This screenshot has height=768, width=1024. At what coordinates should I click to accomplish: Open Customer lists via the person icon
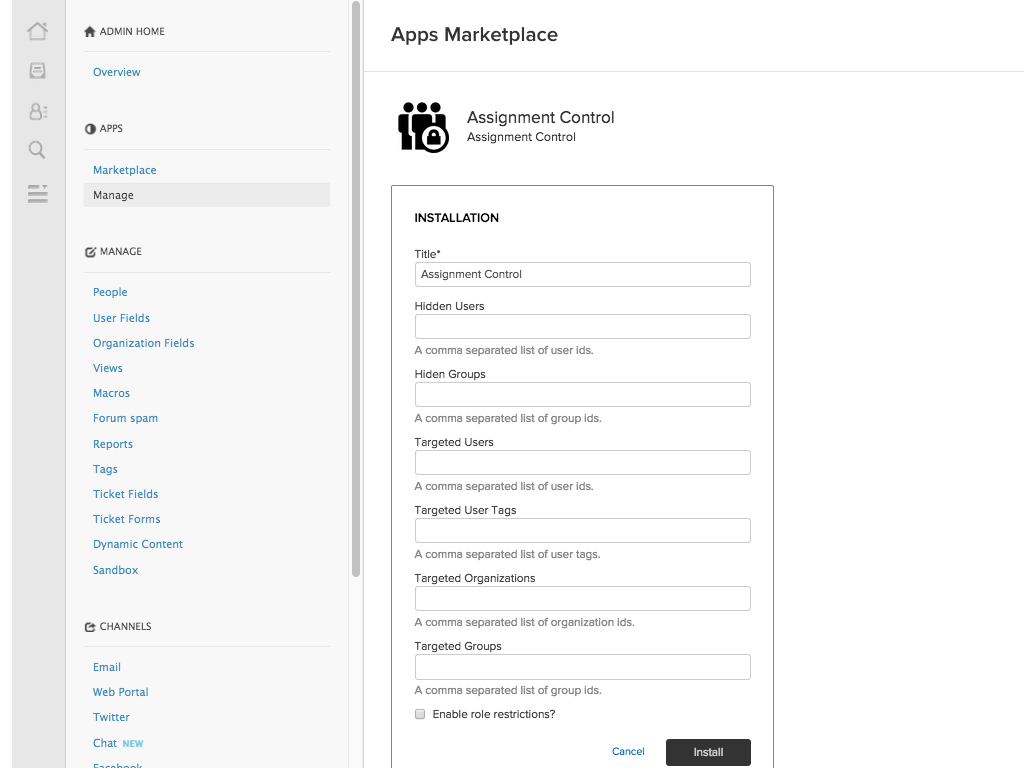[x=37, y=111]
